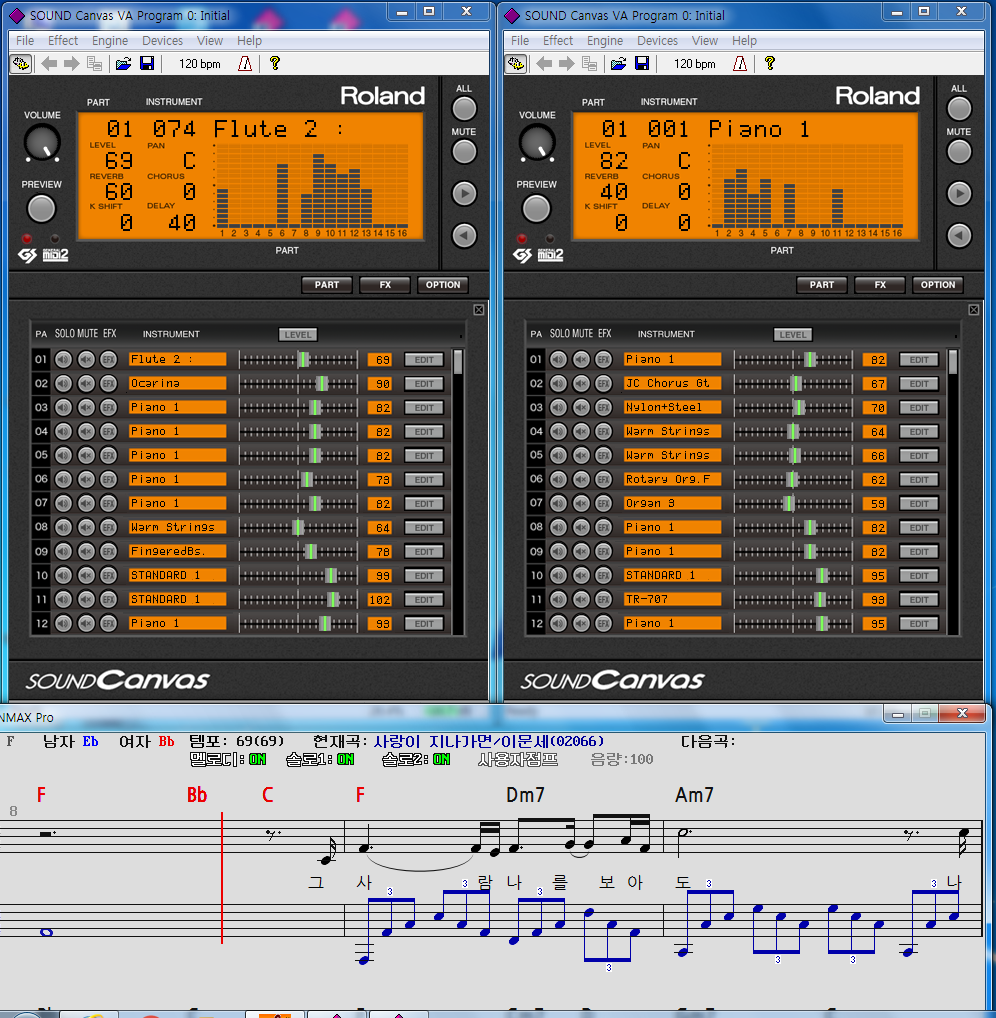Click EDIT for part 01 Flute 2
Image resolution: width=996 pixels, height=1018 pixels.
pos(424,360)
